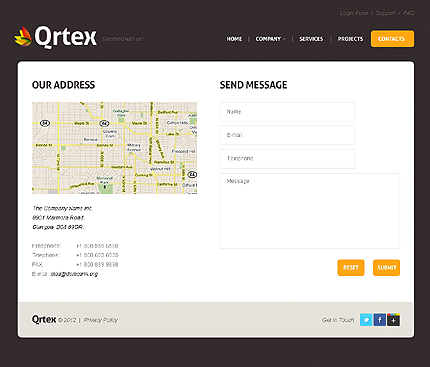Image resolution: width=430 pixels, height=367 pixels.
Task: Click the e-mail address link
Action: click(x=74, y=274)
